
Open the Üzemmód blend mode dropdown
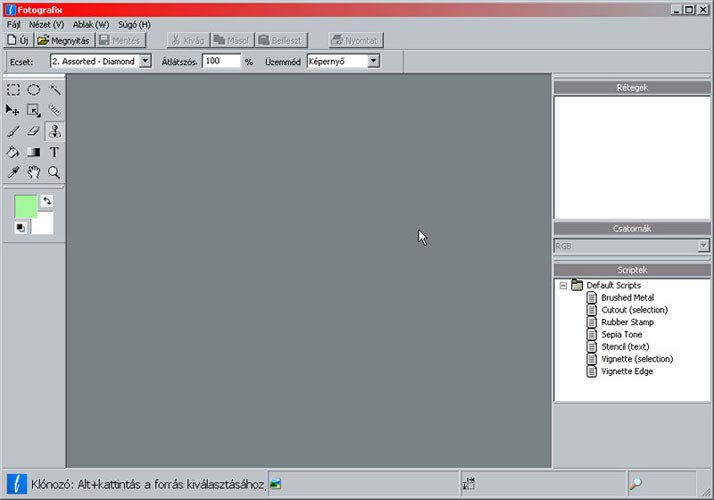(x=373, y=61)
